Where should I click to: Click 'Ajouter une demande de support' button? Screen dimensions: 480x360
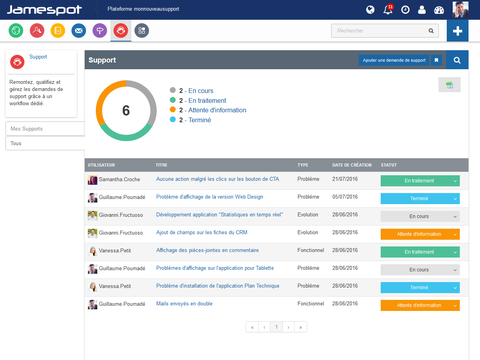394,60
